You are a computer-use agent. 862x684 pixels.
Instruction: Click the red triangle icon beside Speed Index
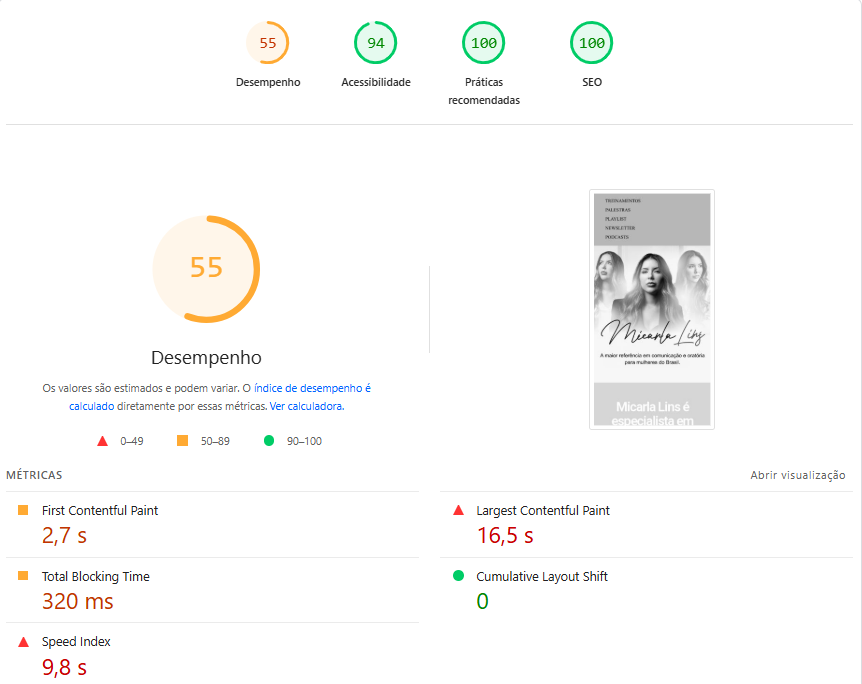pyautogui.click(x=23, y=642)
